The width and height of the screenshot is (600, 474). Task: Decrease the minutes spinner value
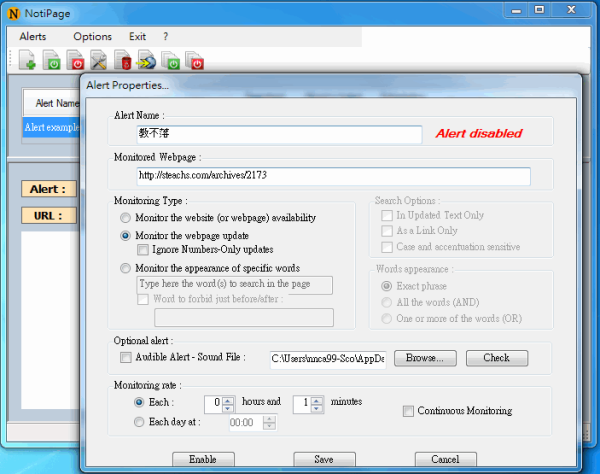(317, 408)
